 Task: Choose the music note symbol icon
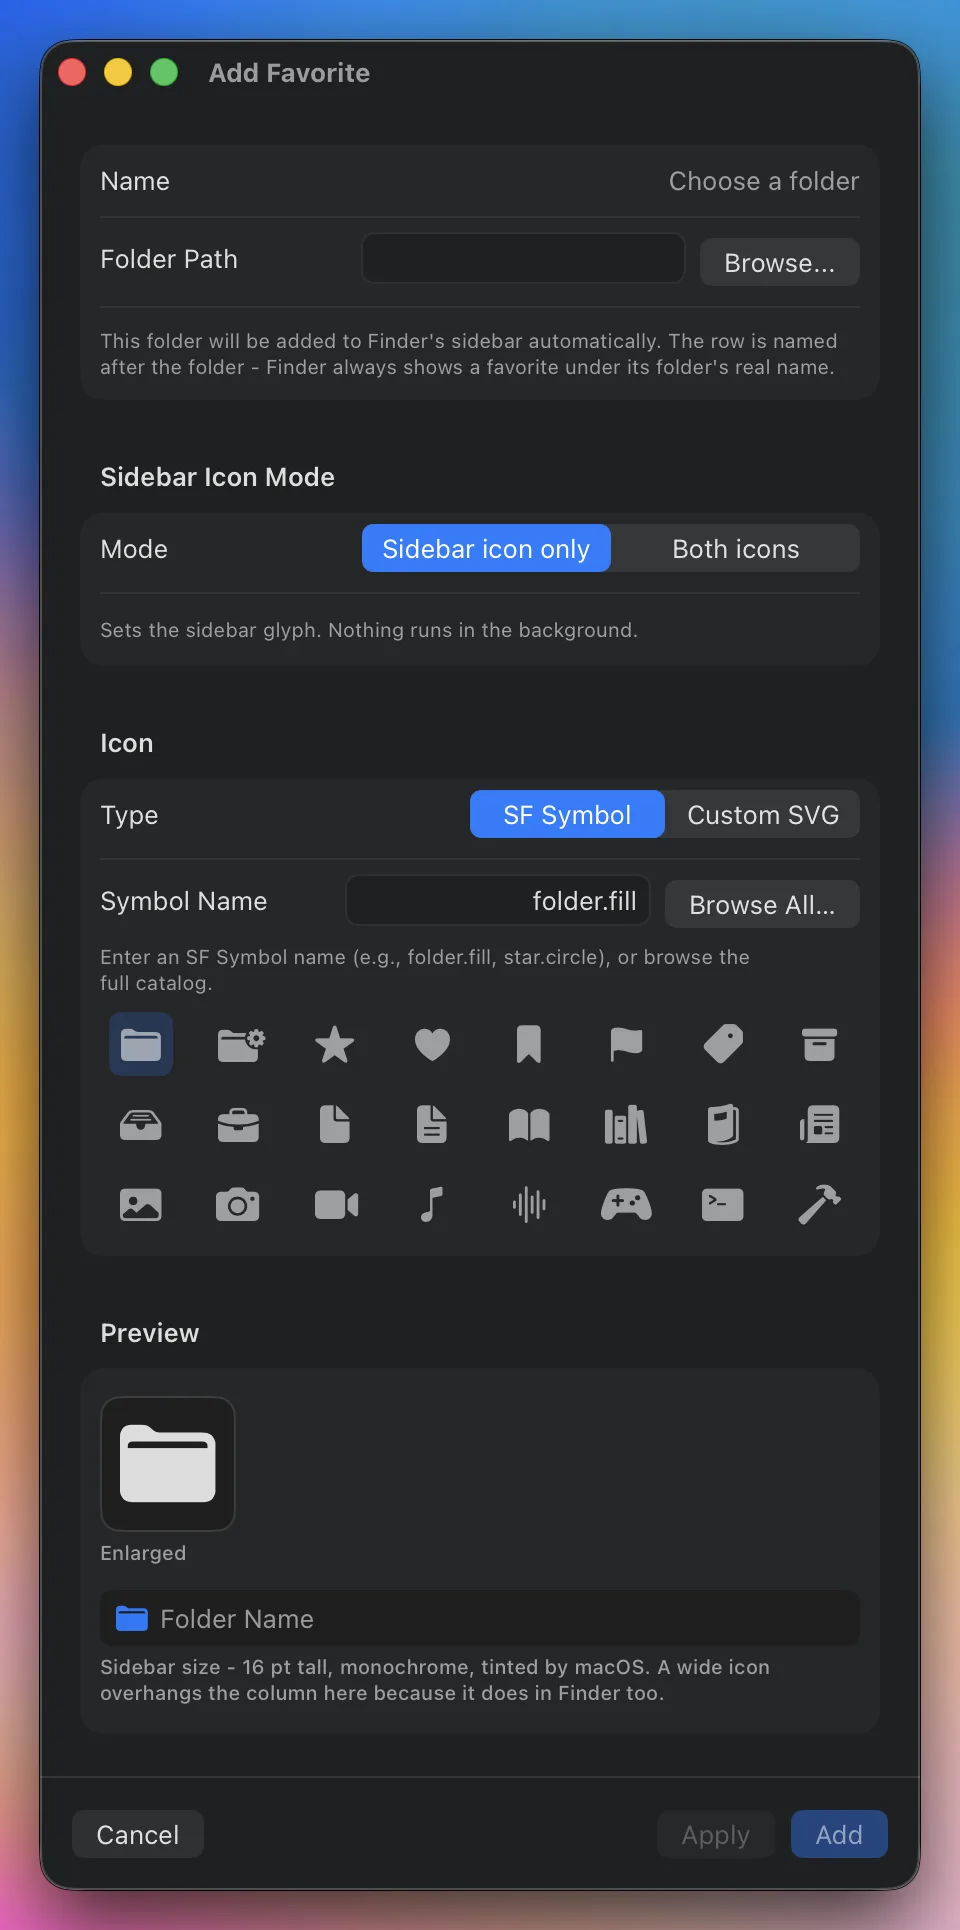432,1205
